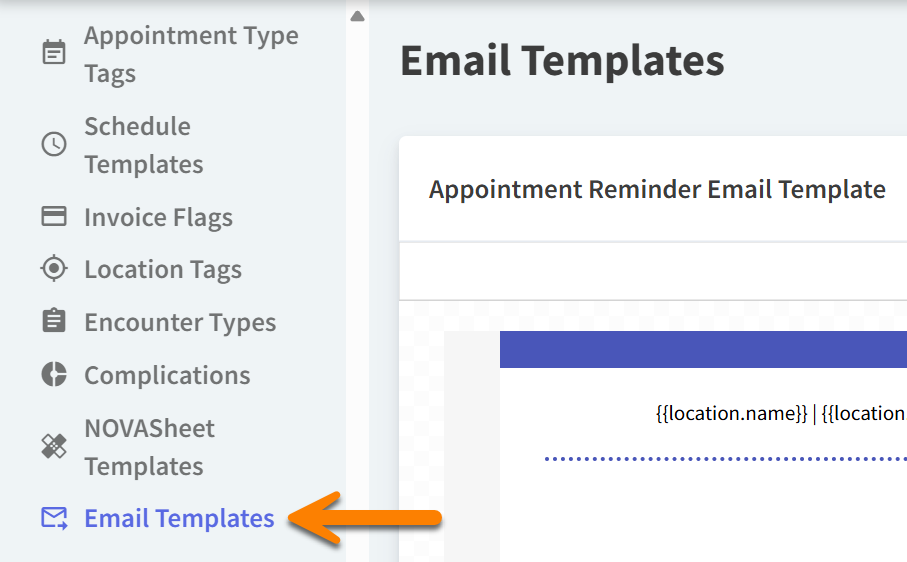The height and width of the screenshot is (562, 907).
Task: Click the Appointment Reminder Email Template header
Action: 657,189
